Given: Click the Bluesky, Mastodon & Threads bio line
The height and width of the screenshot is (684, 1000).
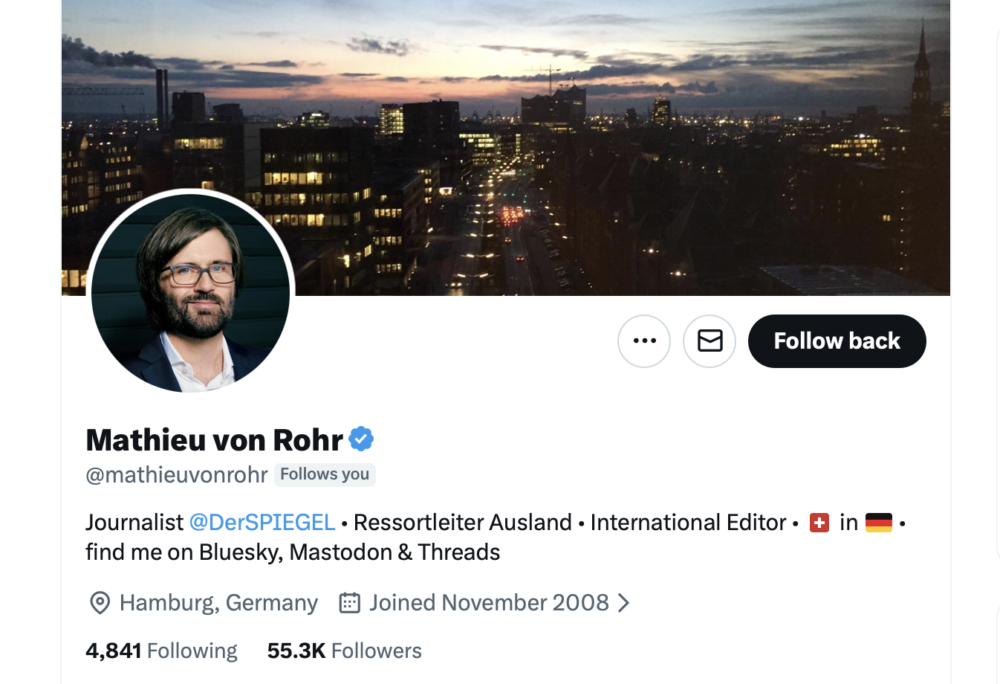Looking at the screenshot, I should [x=292, y=552].
